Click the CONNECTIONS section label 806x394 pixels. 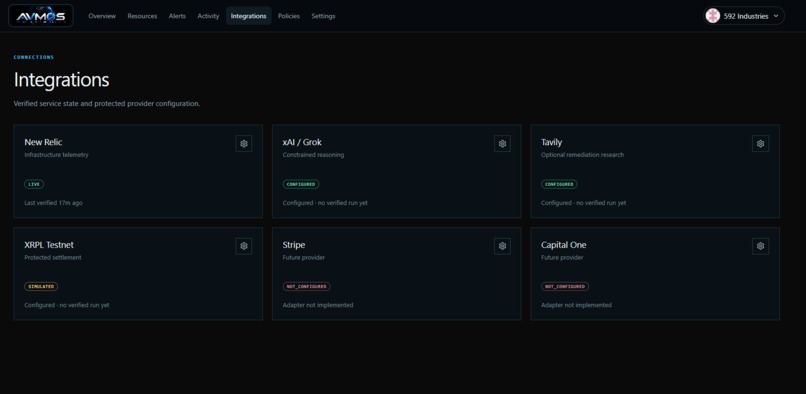point(33,57)
